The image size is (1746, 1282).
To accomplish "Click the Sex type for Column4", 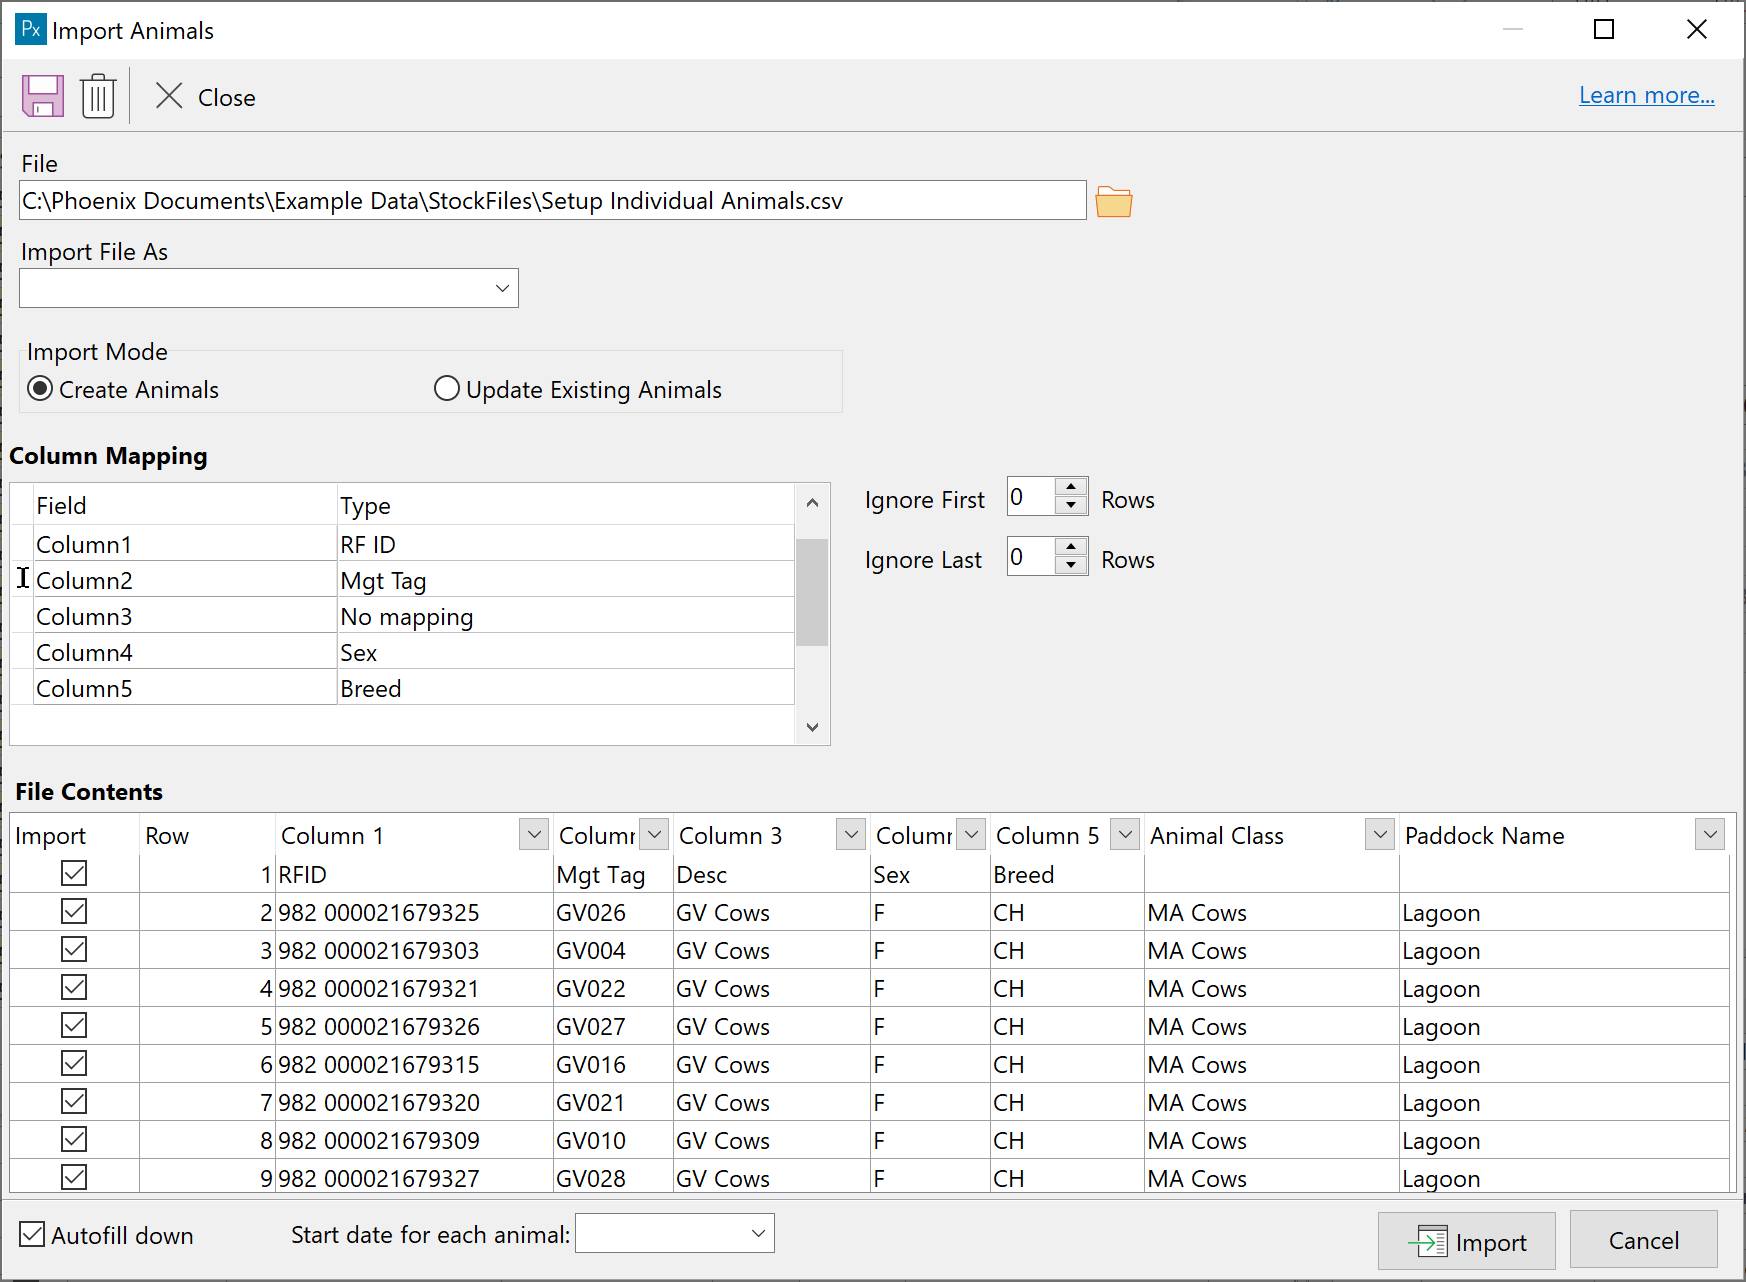I will pos(565,652).
